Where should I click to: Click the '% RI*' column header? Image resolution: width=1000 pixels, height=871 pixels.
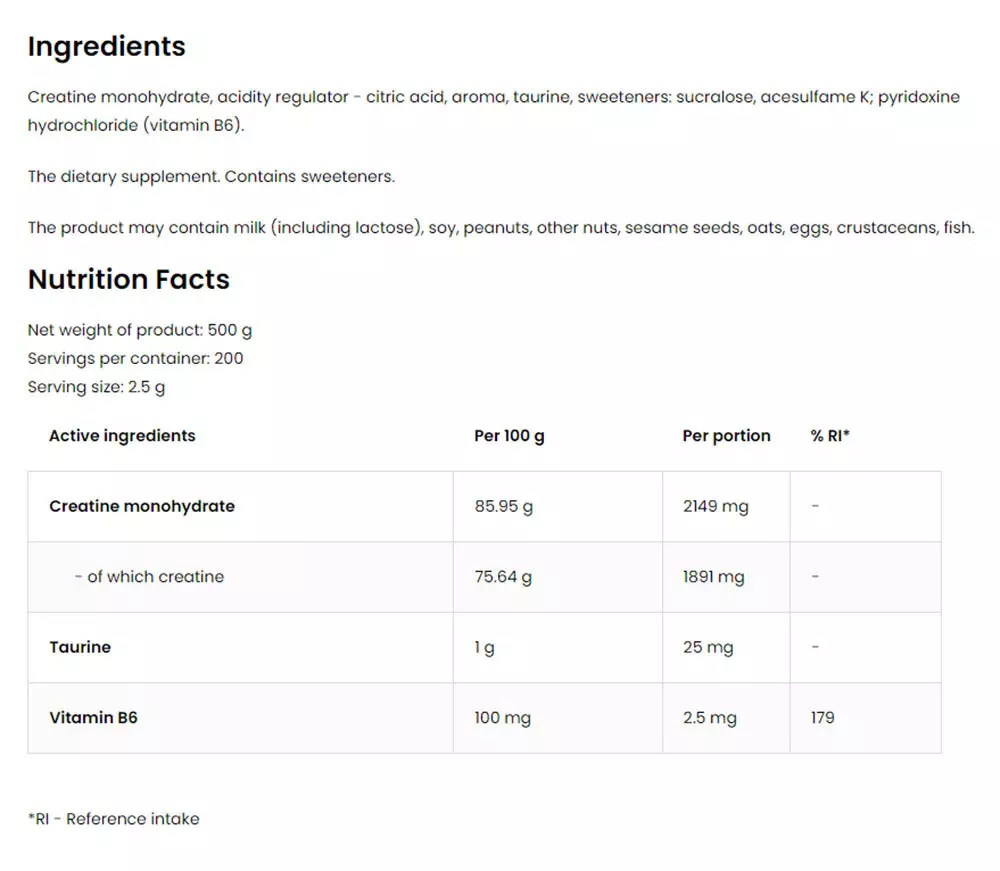tap(830, 436)
